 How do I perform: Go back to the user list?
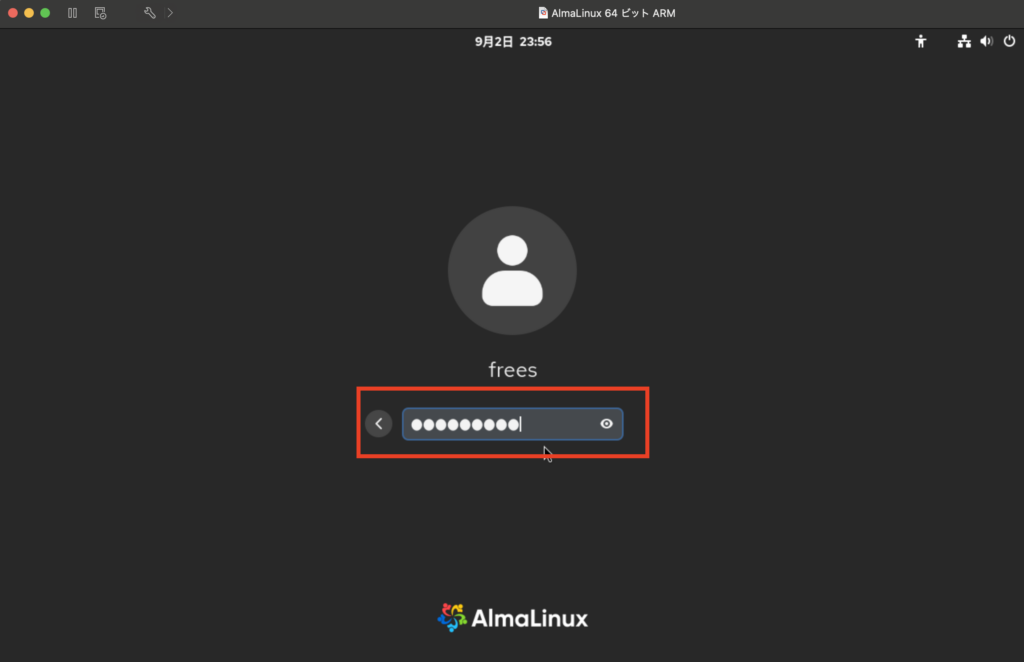(x=379, y=424)
